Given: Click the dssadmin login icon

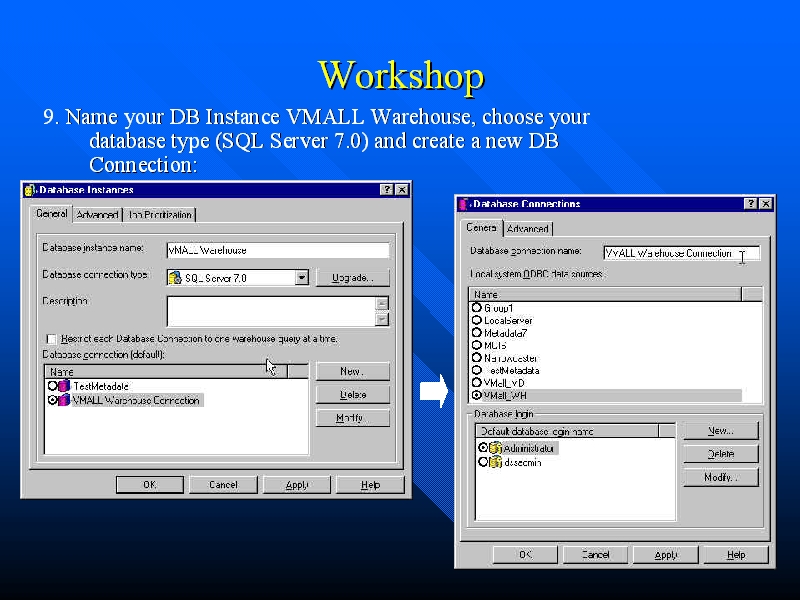Looking at the screenshot, I should [495, 462].
